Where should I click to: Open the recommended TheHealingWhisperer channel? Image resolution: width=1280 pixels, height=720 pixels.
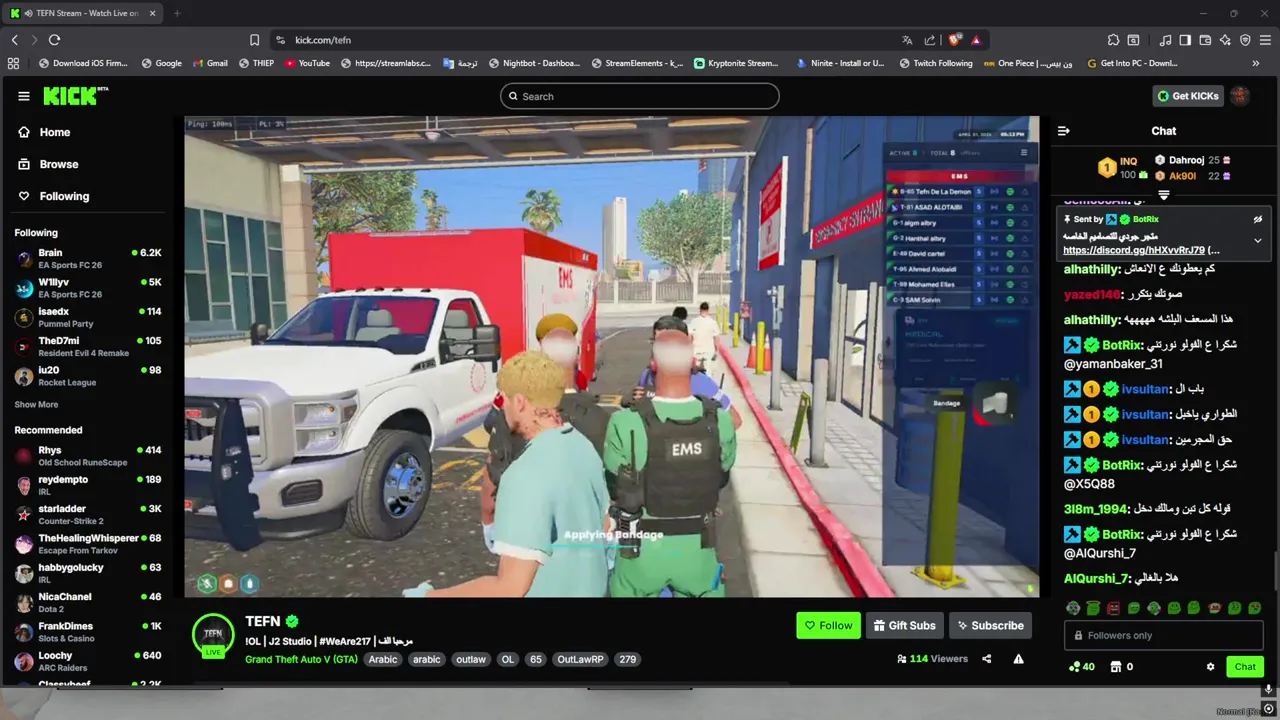88,544
